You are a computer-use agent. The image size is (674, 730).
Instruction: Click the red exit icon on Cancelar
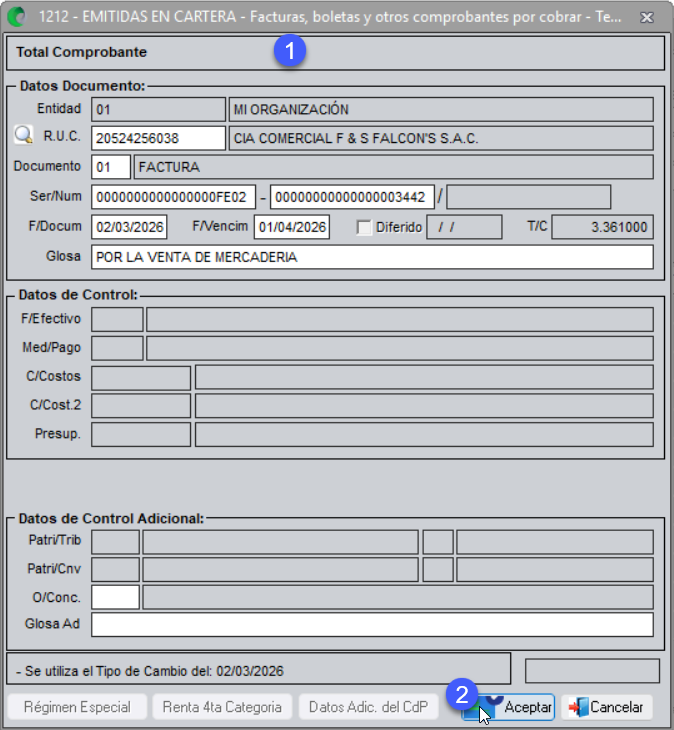point(578,707)
